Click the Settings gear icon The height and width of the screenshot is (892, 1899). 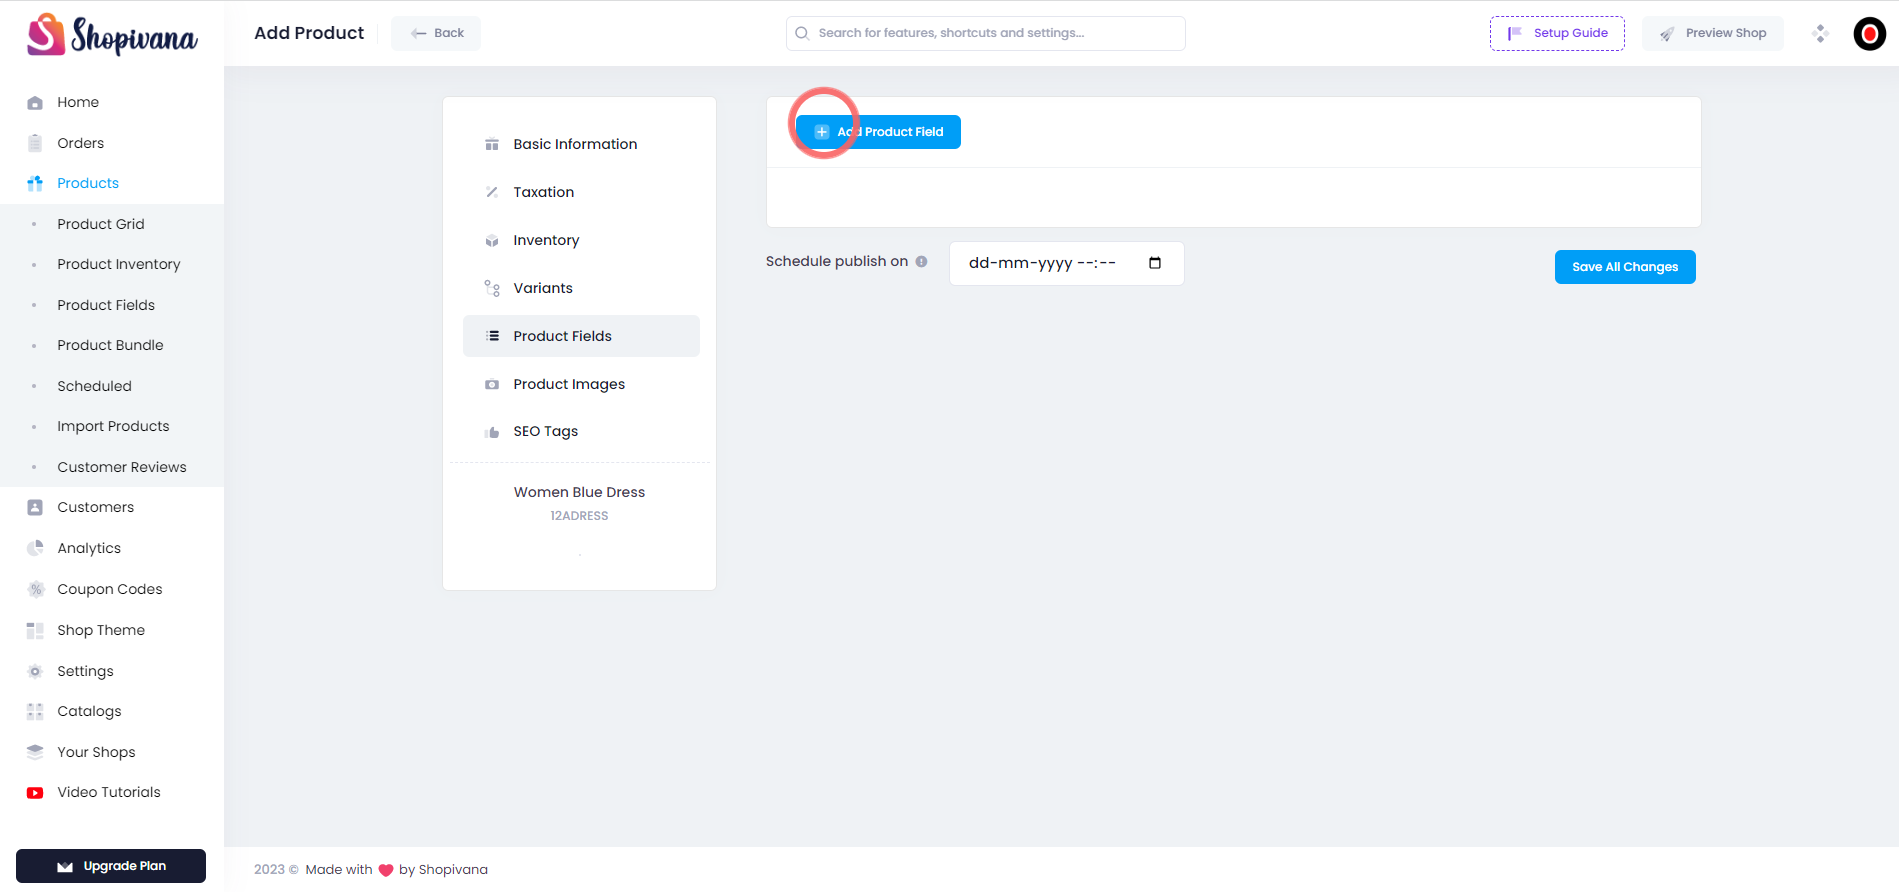click(35, 671)
